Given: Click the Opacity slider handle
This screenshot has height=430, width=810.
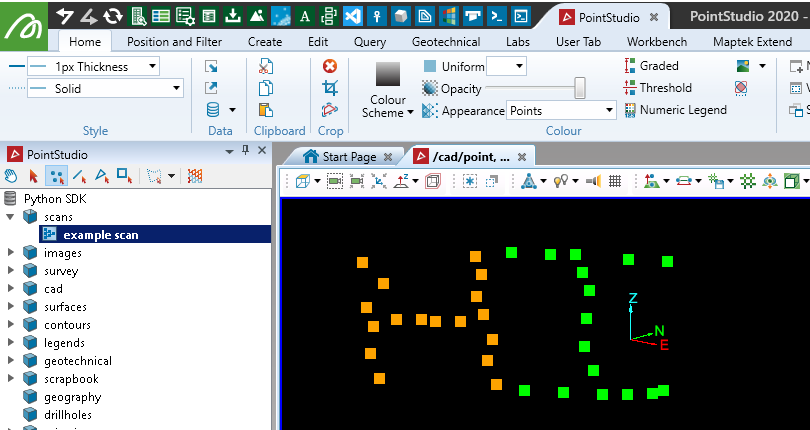Looking at the screenshot, I should (x=580, y=88).
